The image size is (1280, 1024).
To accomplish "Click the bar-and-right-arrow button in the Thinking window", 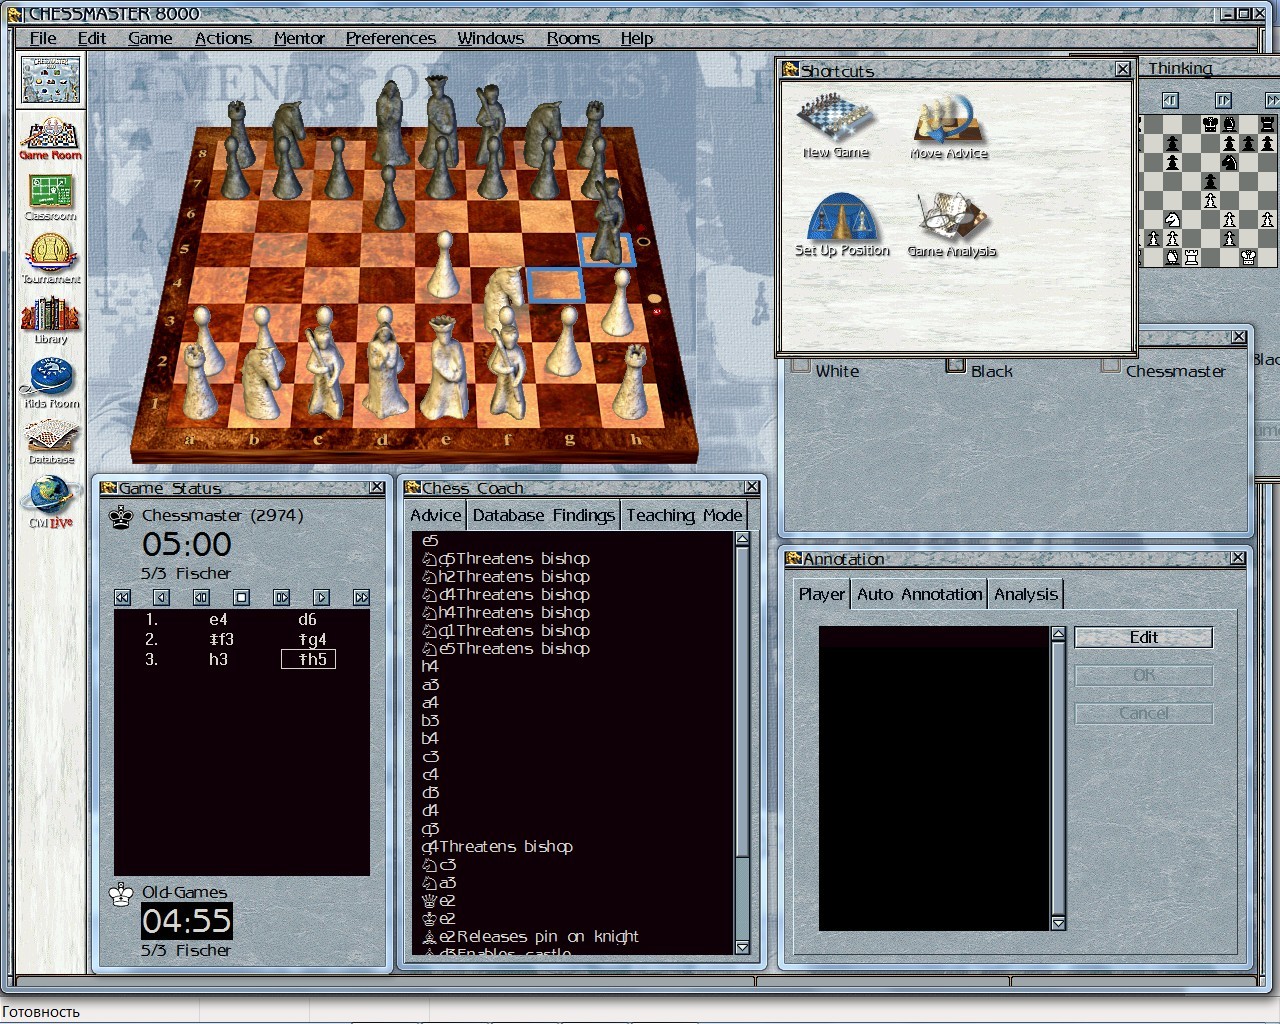I will 1223,100.
